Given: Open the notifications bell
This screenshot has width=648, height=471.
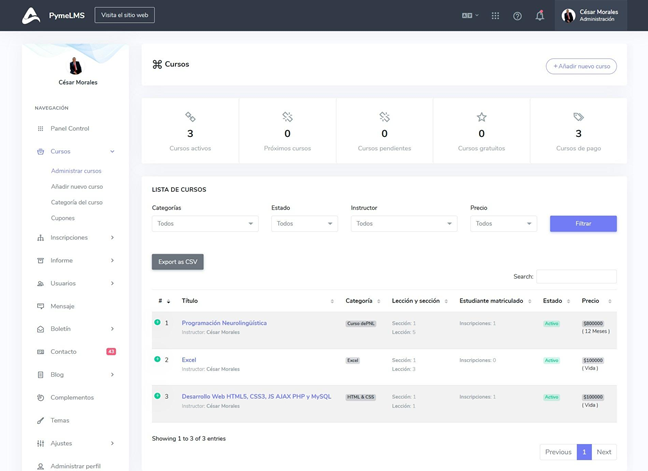Looking at the screenshot, I should point(539,16).
